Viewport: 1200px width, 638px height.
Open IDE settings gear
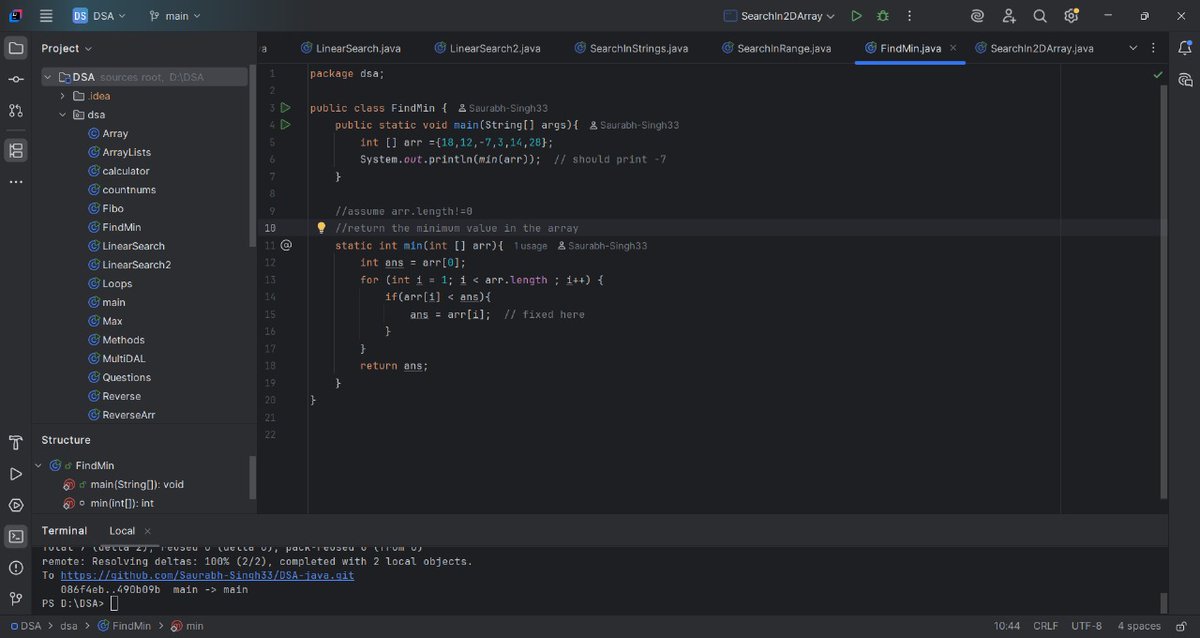pyautogui.click(x=1072, y=16)
